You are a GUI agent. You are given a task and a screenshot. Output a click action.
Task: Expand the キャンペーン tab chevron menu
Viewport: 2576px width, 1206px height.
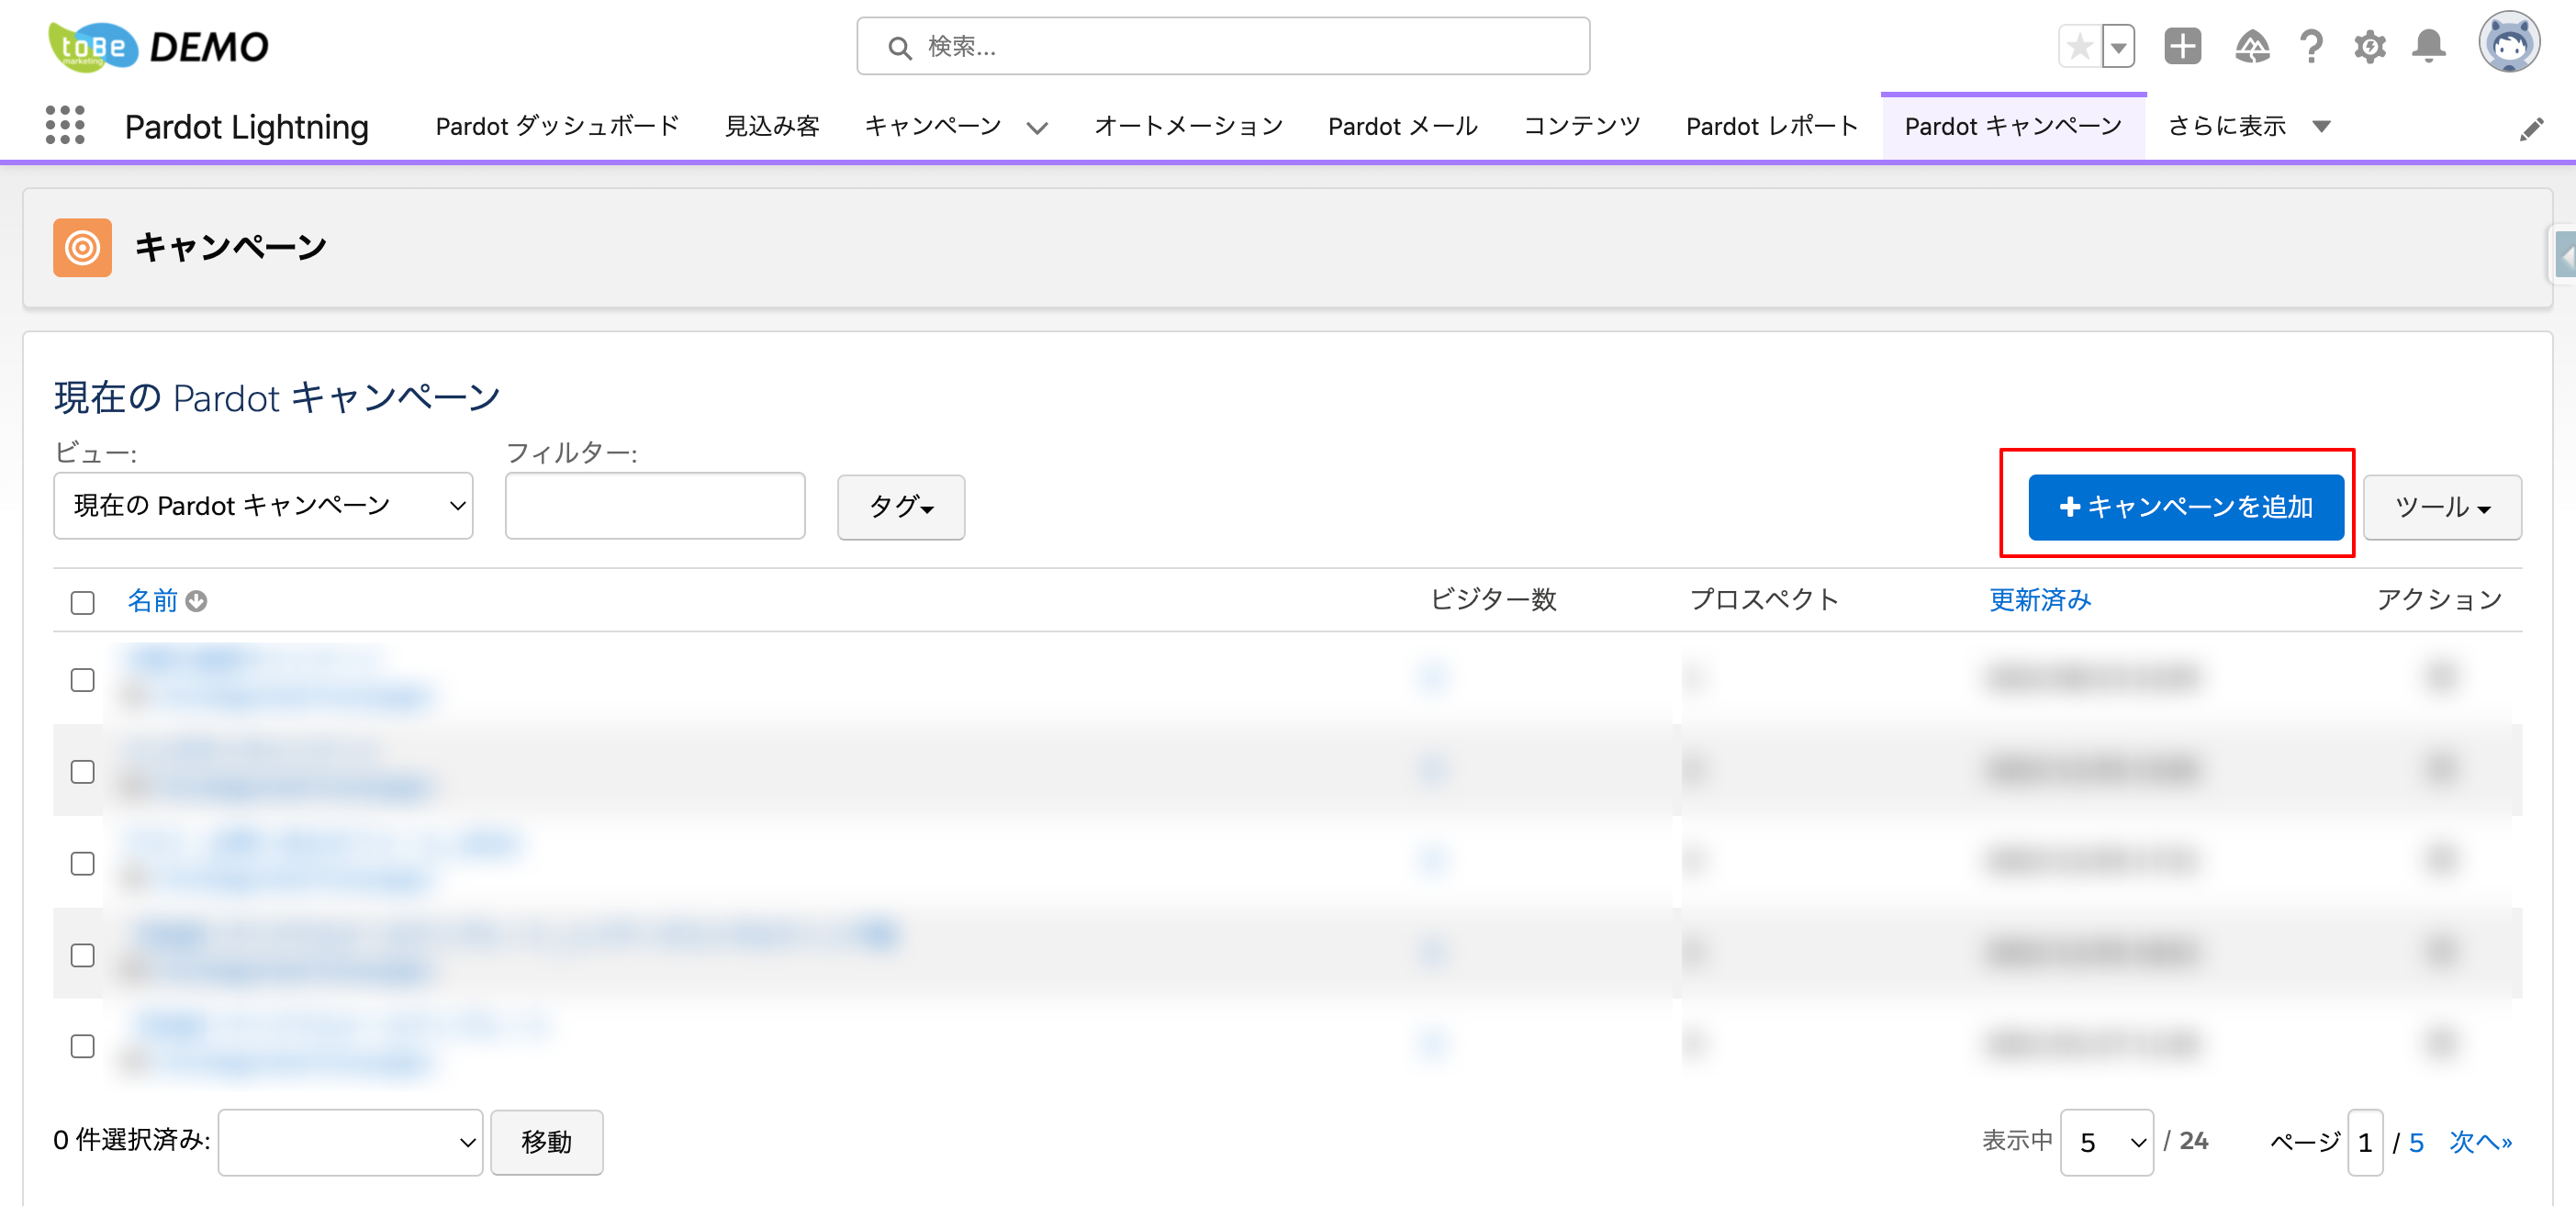[1037, 128]
